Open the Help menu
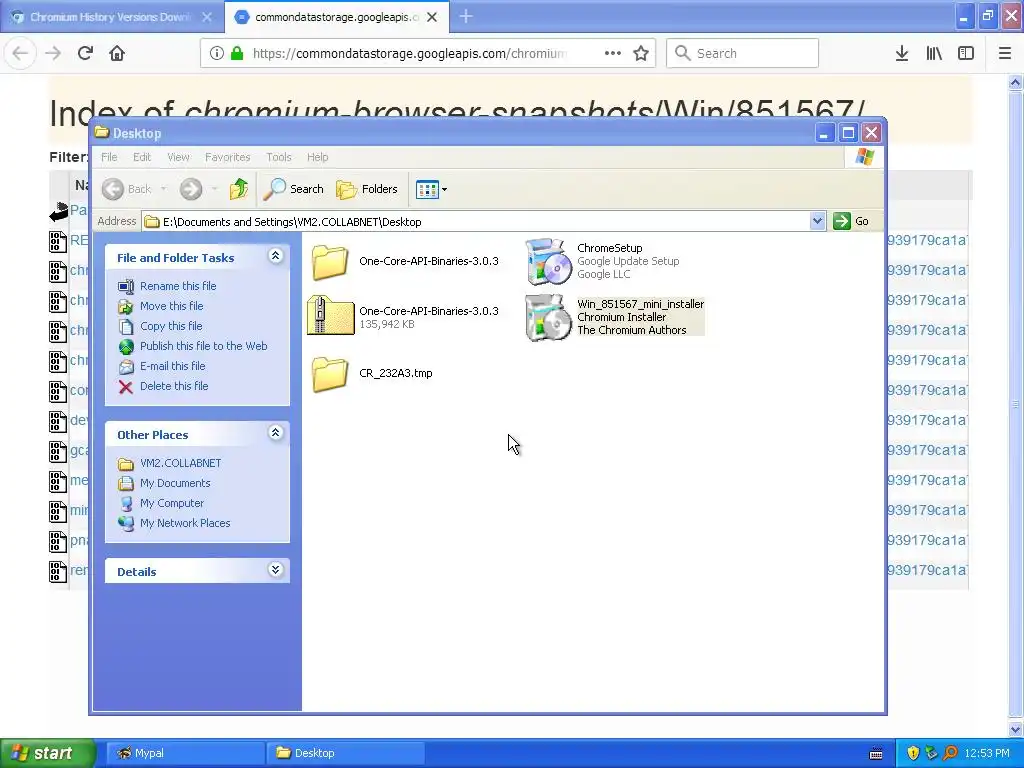 tap(317, 157)
